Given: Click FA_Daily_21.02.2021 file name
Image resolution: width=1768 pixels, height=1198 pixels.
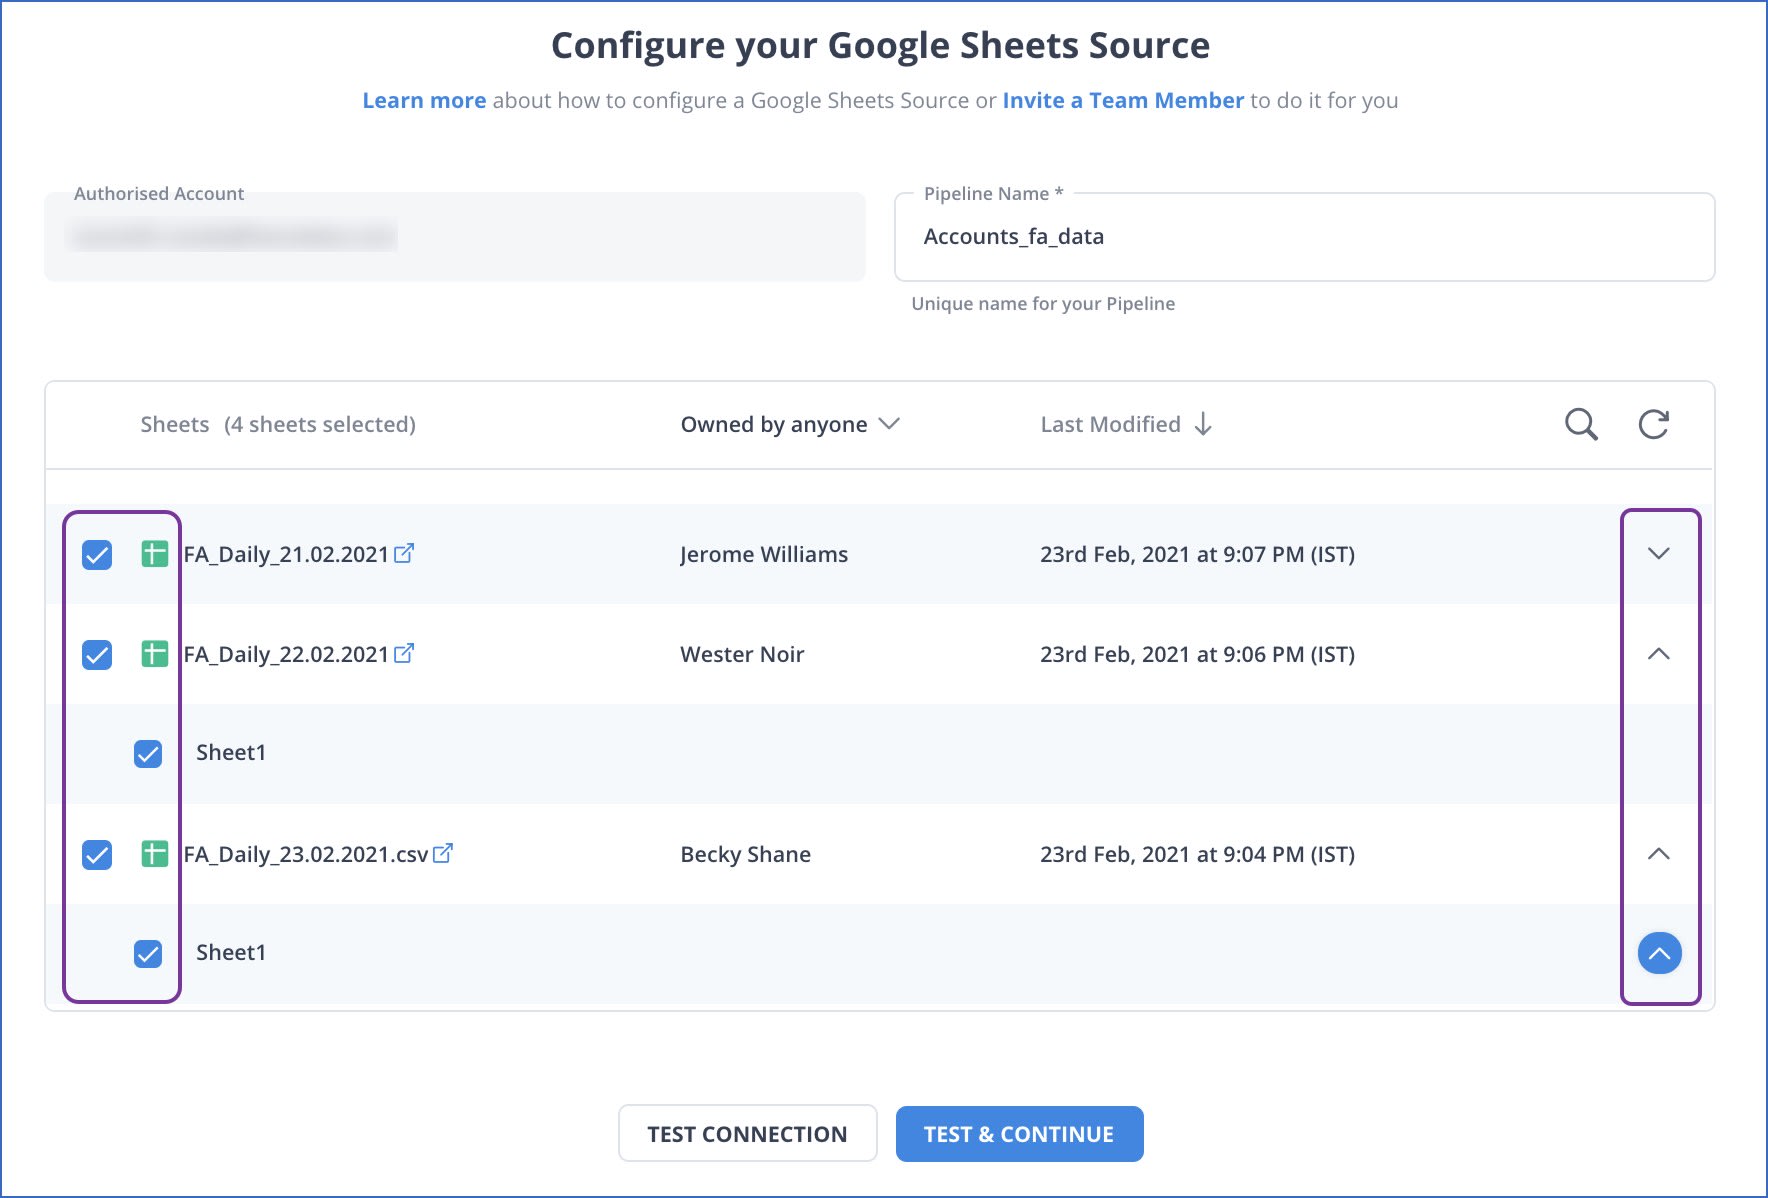Looking at the screenshot, I should point(286,554).
